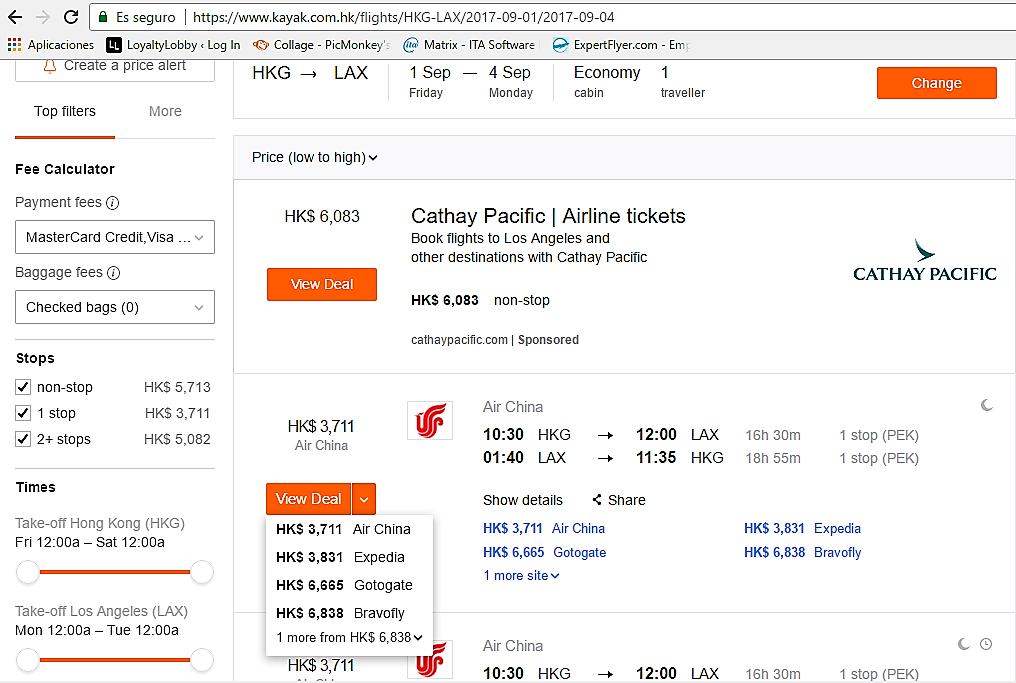This screenshot has width=1016, height=683.
Task: Open the Show details link
Action: coord(522,500)
